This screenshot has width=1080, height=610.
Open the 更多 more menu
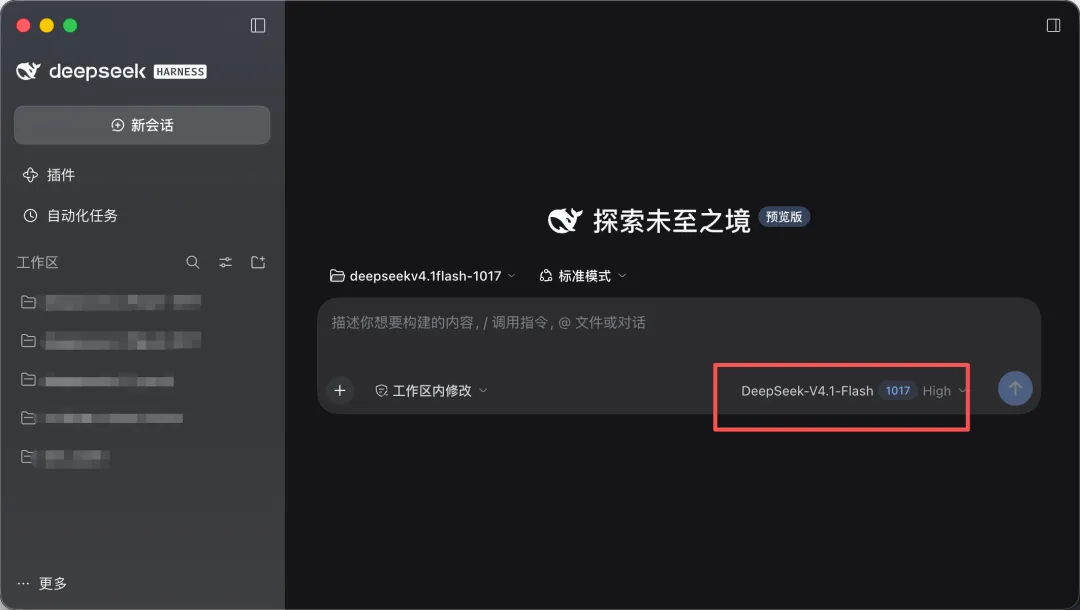pos(42,583)
